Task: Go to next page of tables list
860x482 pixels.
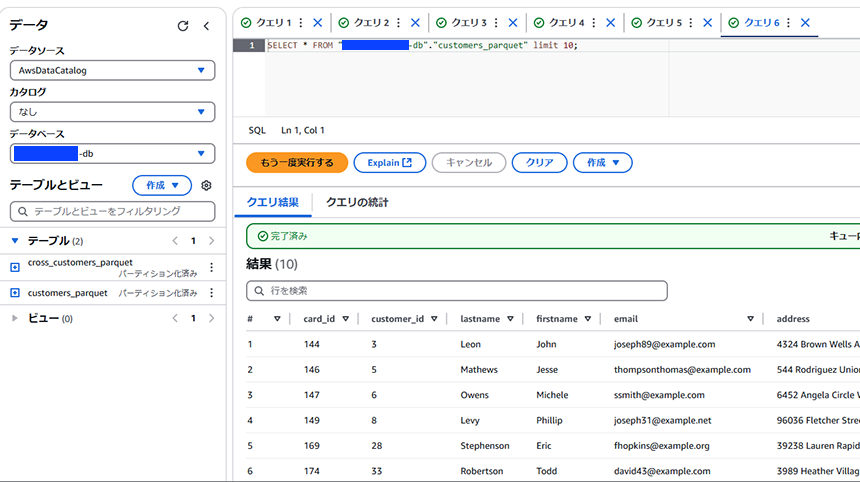Action: pos(211,241)
